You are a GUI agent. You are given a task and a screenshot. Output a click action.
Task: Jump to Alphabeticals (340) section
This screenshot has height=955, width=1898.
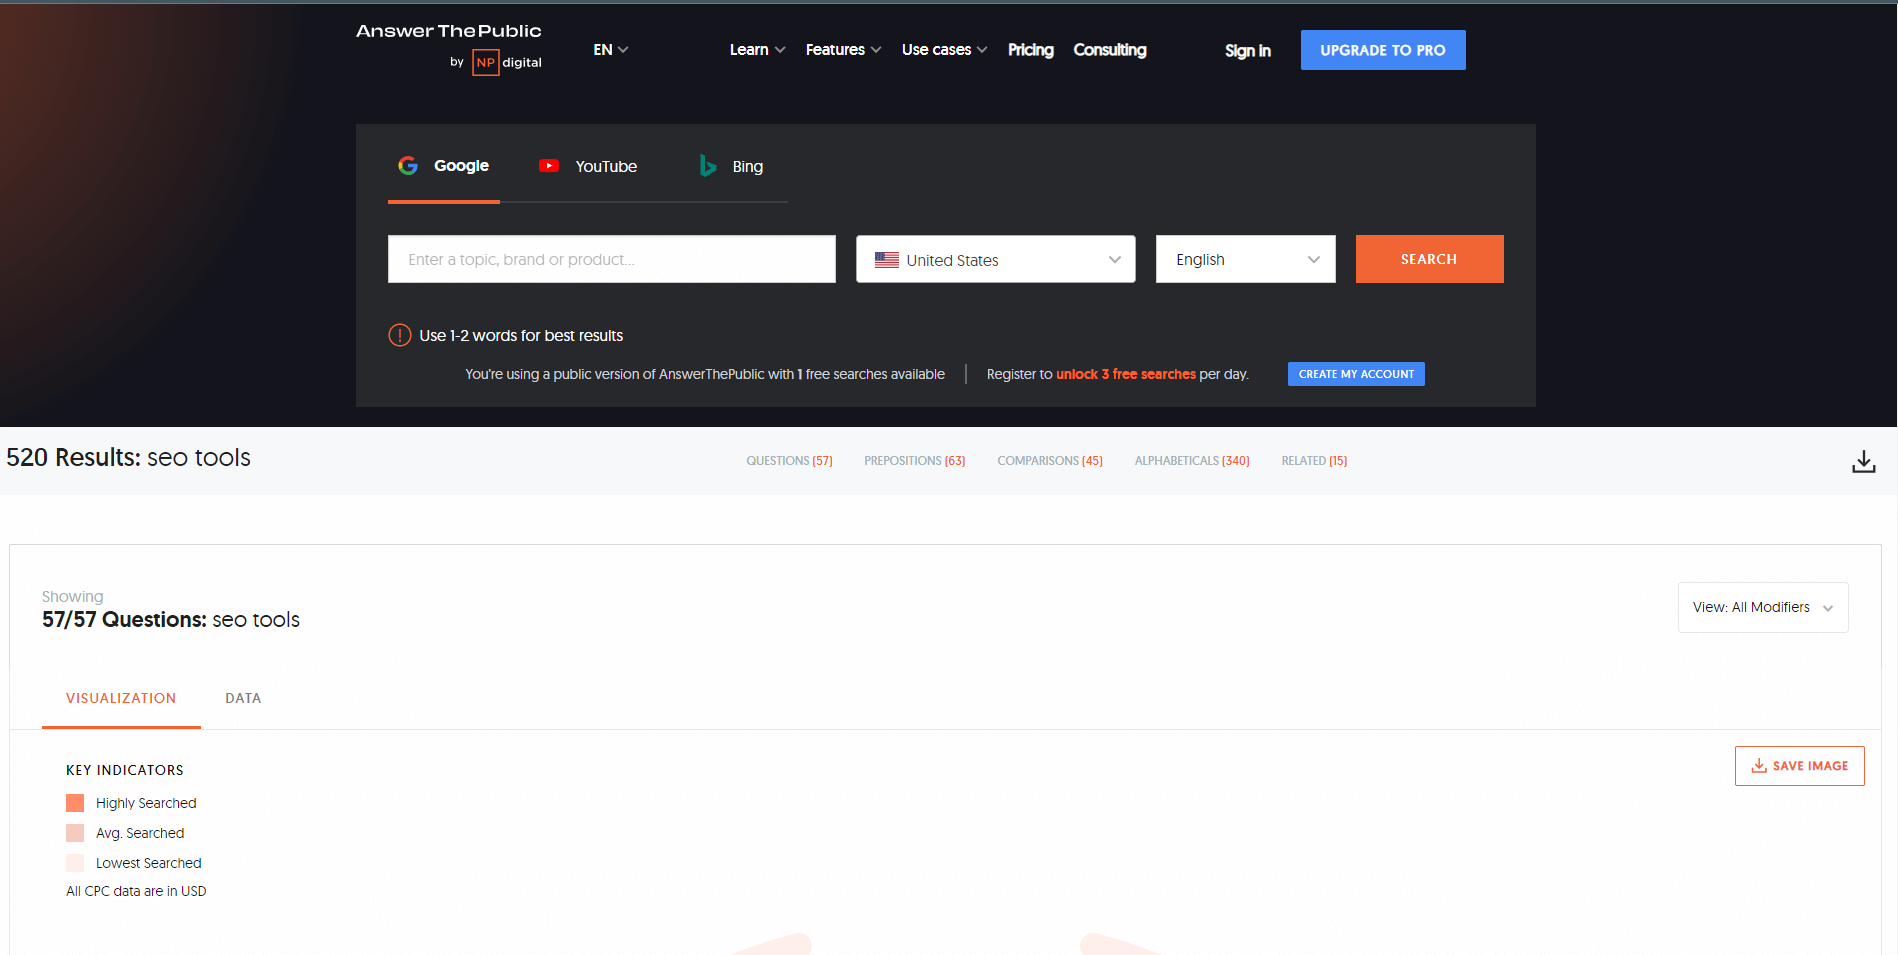pyautogui.click(x=1192, y=461)
